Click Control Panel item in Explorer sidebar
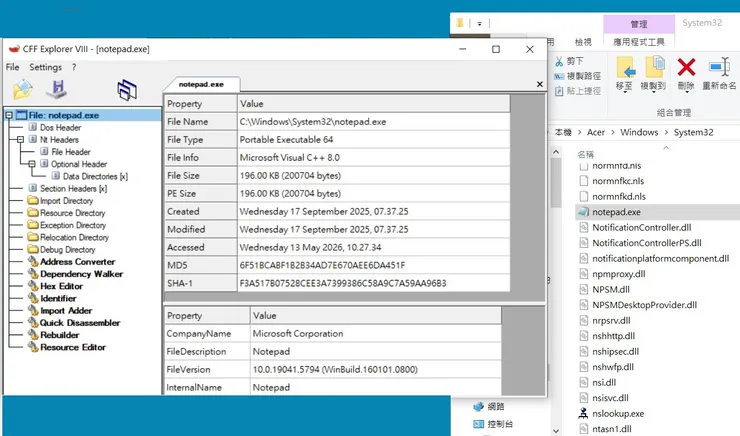Screen dimensions: 740x436 pyautogui.click(x=493, y=423)
